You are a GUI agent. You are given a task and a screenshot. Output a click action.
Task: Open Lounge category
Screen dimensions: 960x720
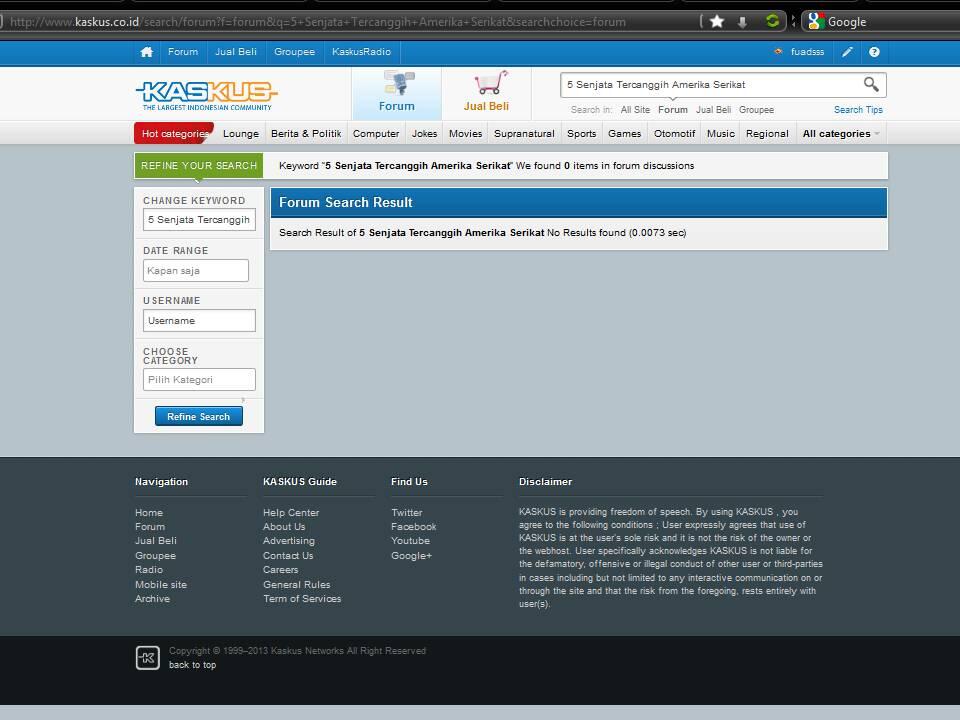tap(241, 133)
